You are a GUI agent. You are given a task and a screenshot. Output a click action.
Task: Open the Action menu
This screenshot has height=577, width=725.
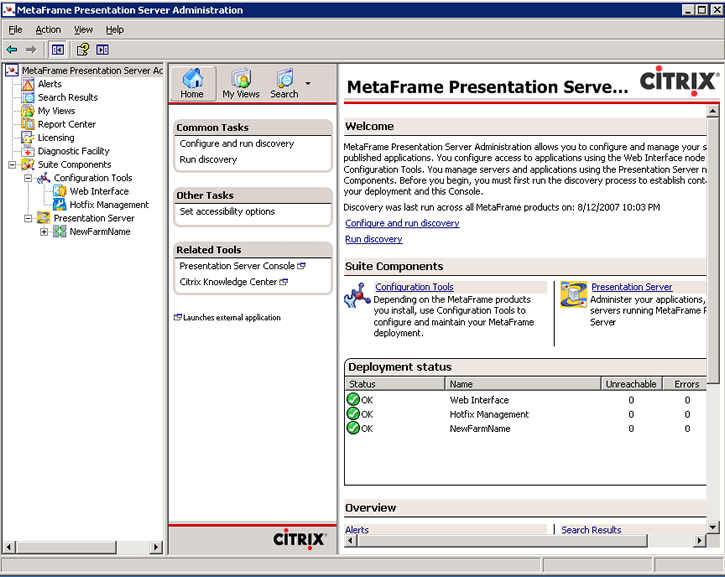point(48,30)
